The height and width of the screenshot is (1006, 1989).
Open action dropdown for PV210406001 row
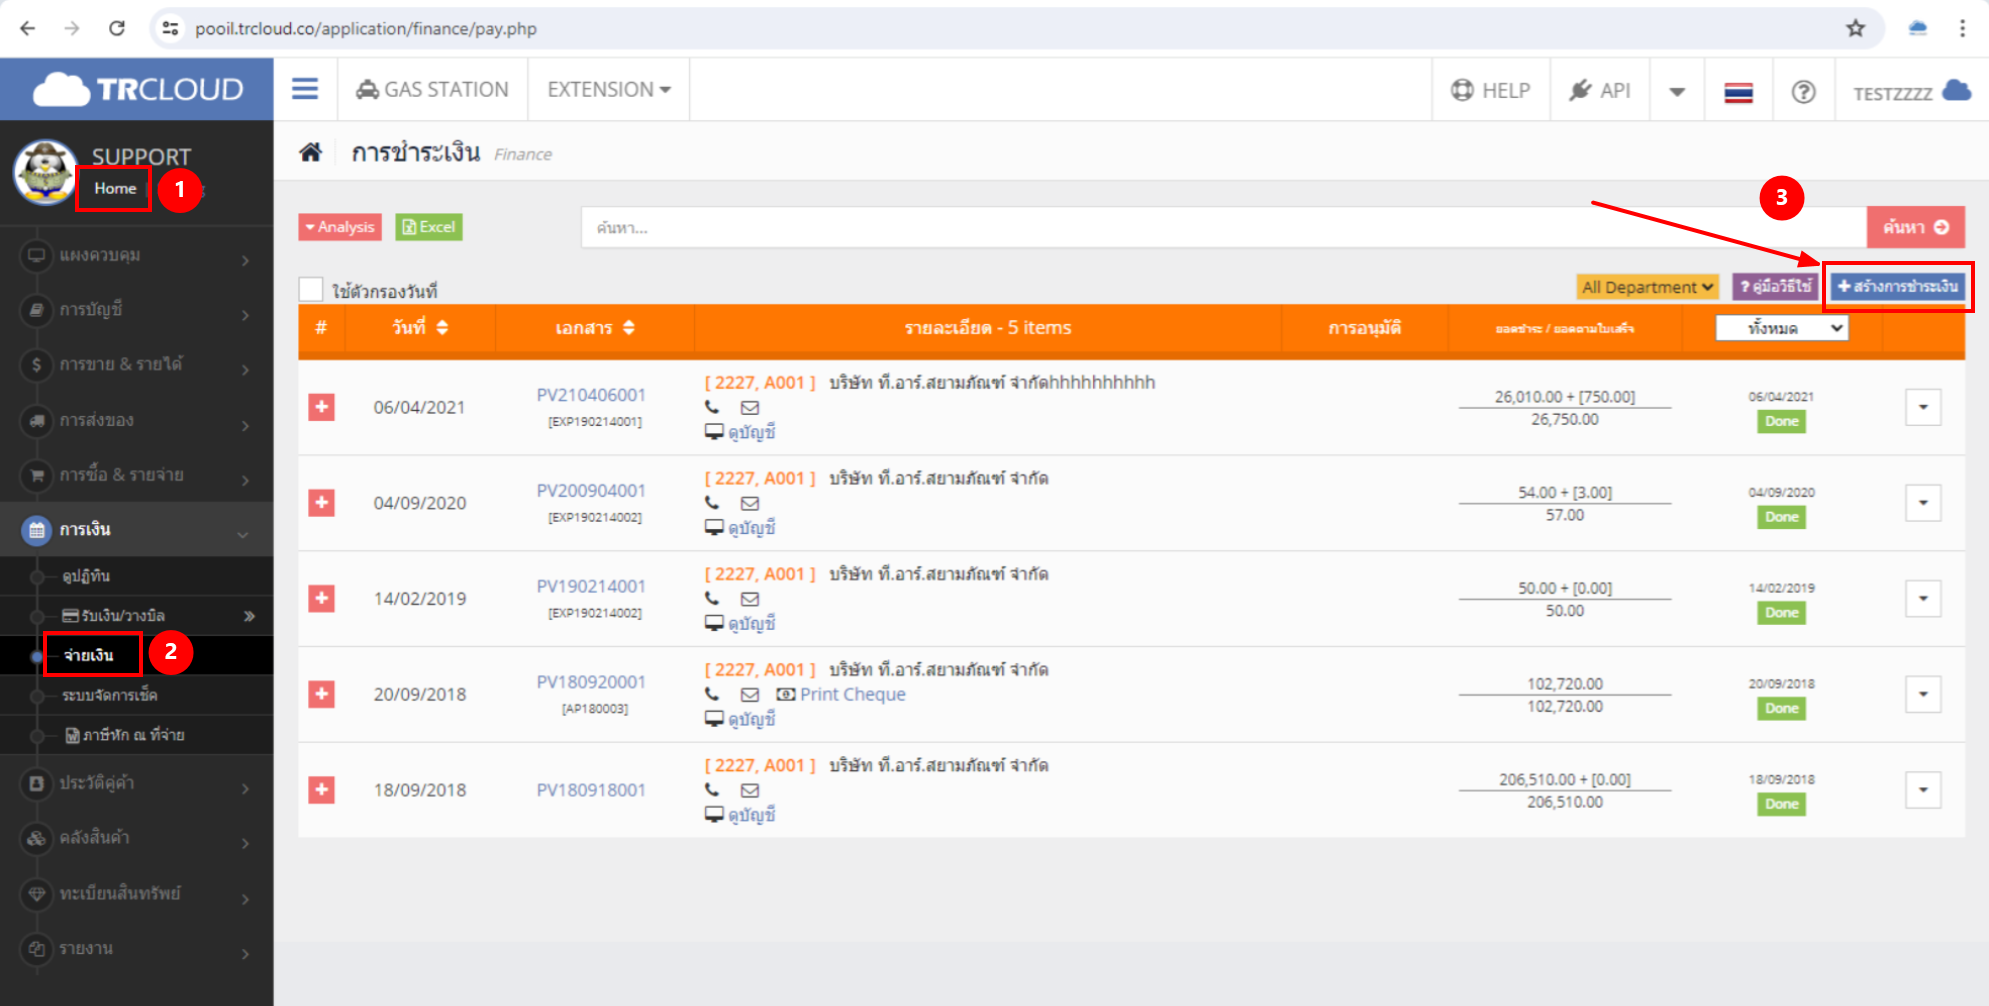pyautogui.click(x=1923, y=407)
